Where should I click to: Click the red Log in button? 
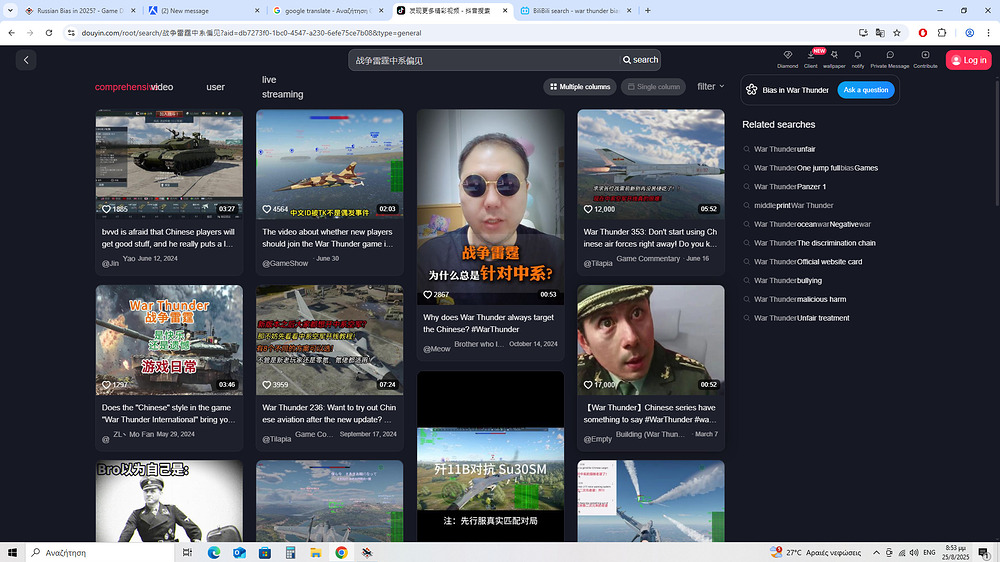point(968,60)
